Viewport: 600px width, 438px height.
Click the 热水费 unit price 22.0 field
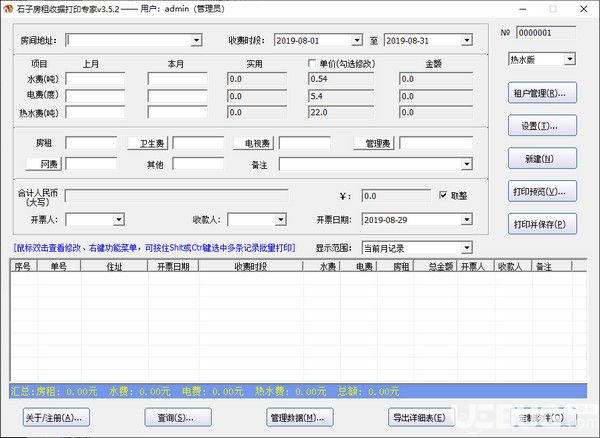point(341,112)
